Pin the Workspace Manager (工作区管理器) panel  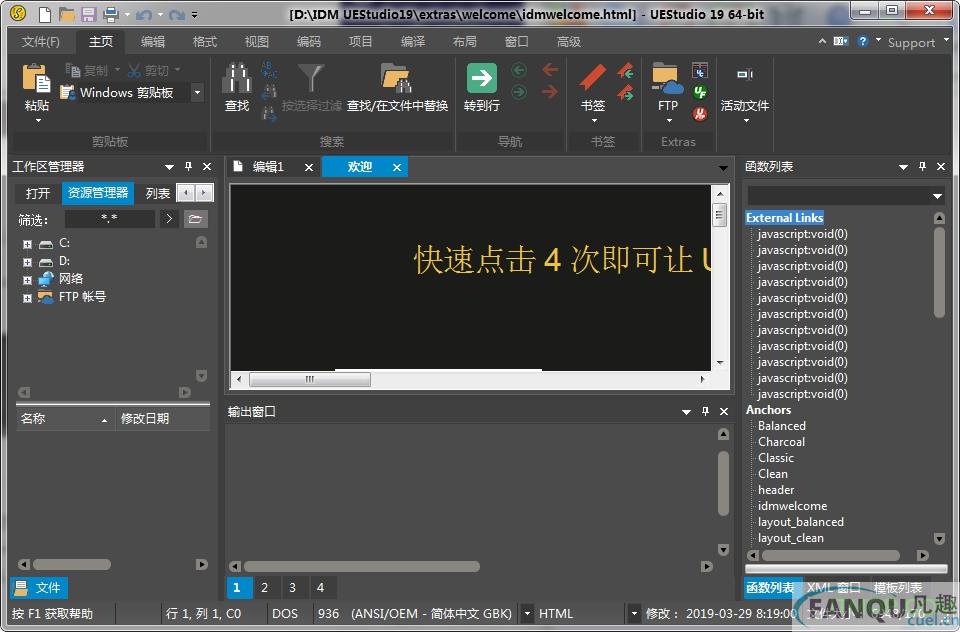(189, 167)
